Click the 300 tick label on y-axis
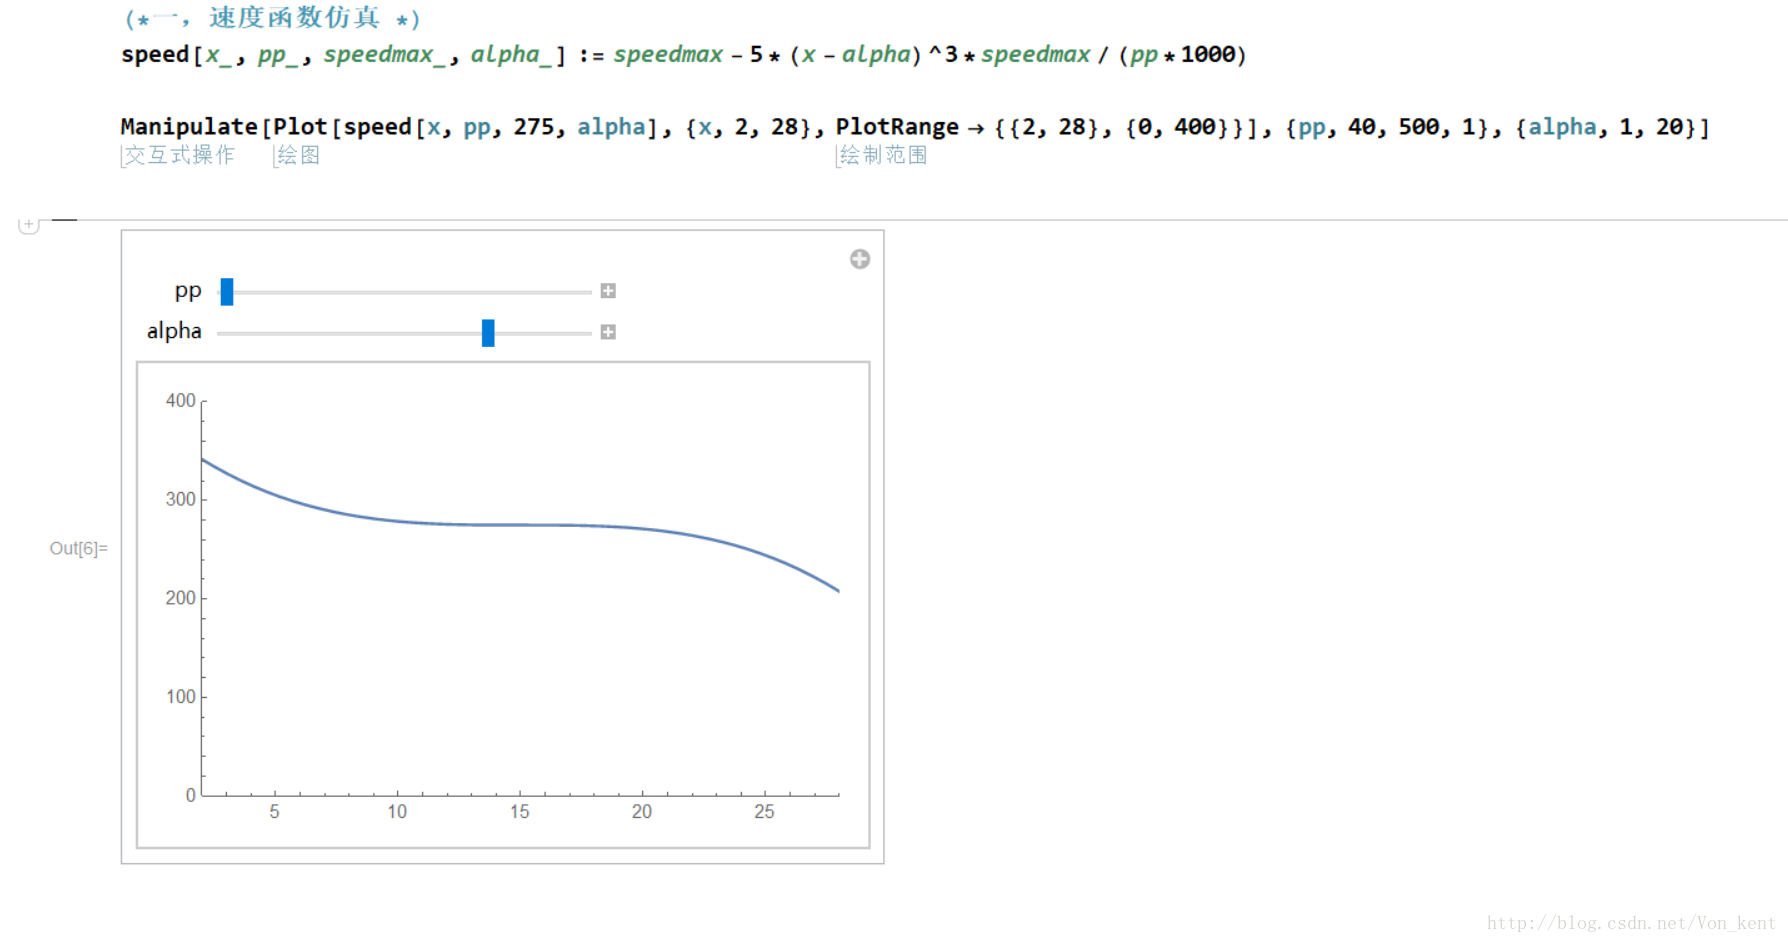1788x943 pixels. click(181, 499)
